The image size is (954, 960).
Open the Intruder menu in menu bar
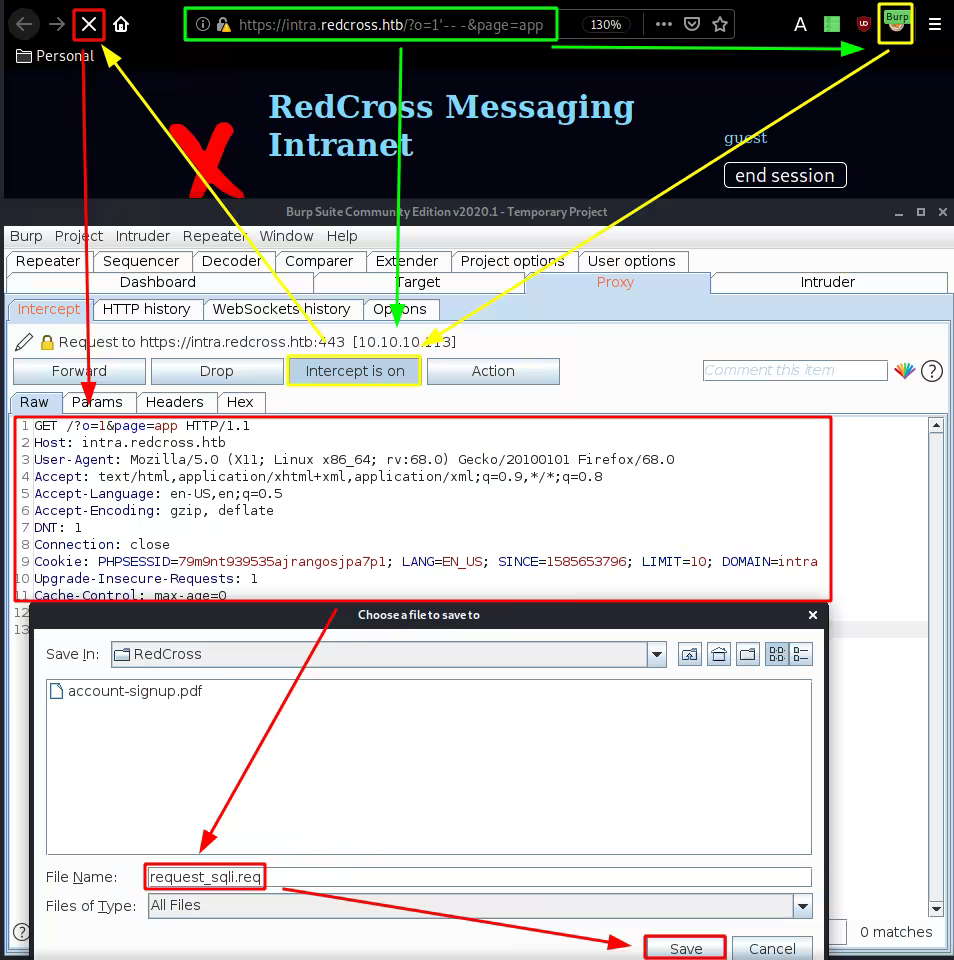[x=143, y=236]
